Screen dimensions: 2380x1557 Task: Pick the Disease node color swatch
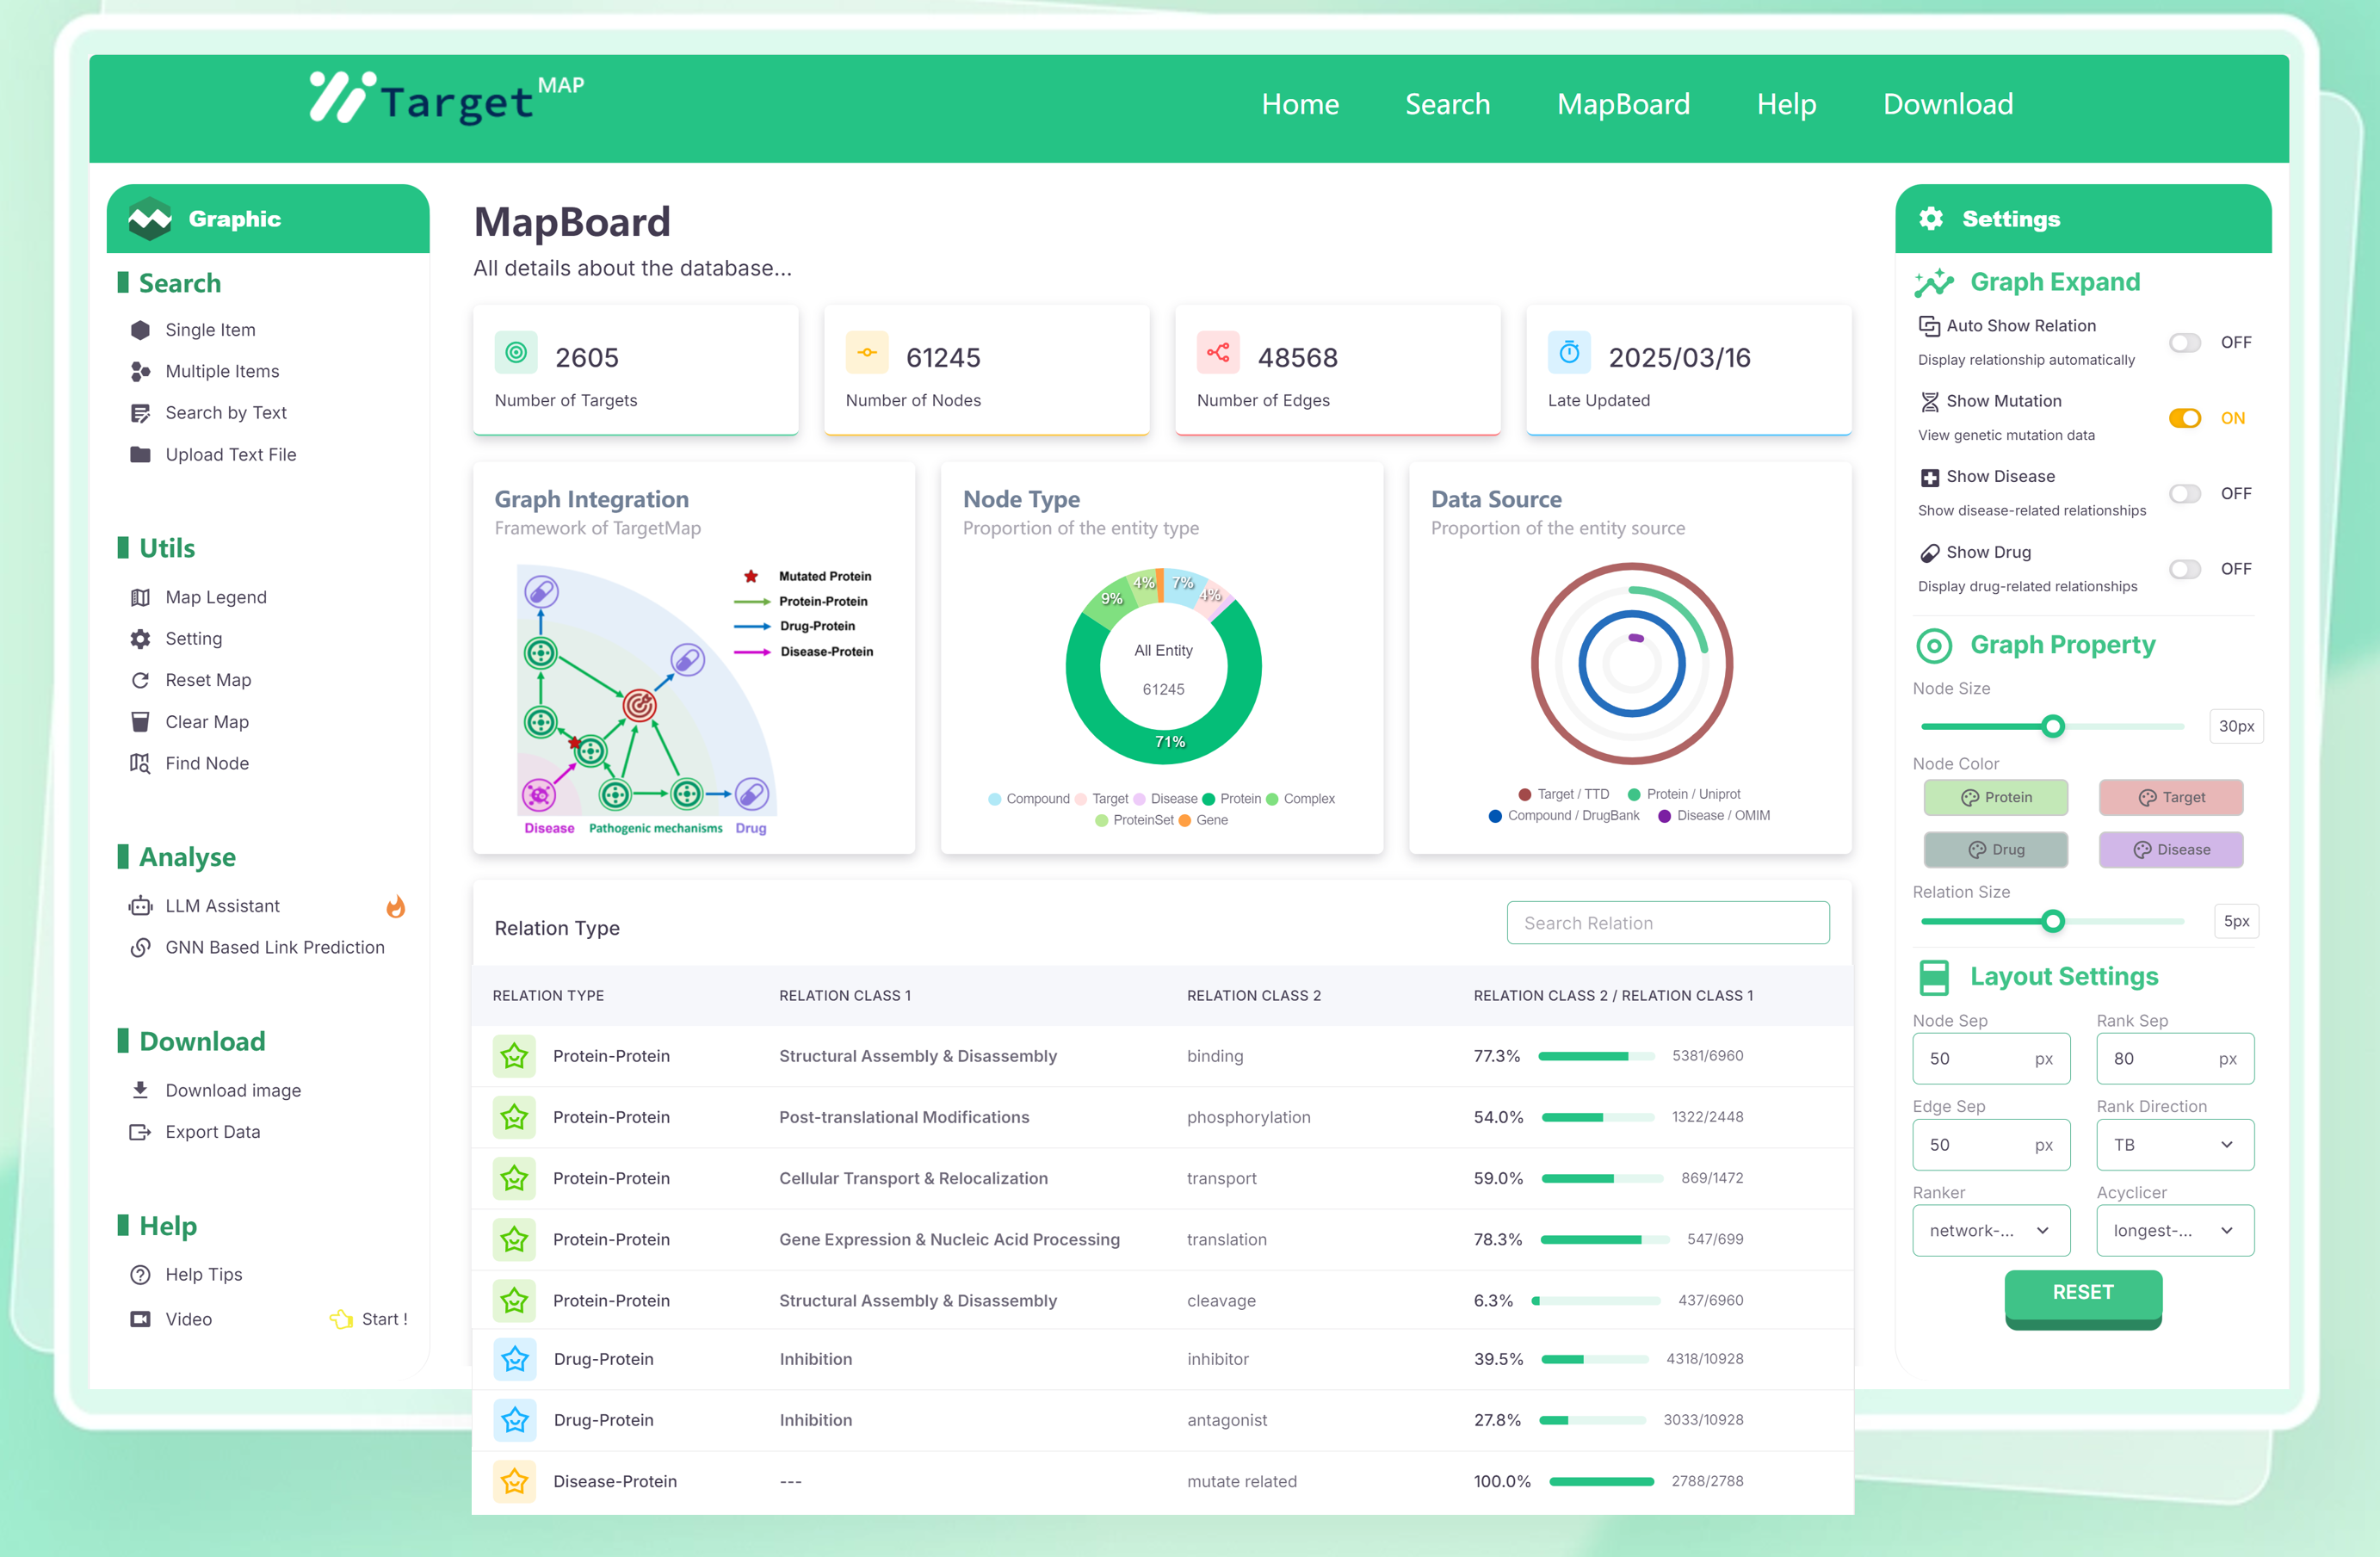[x=2170, y=849]
